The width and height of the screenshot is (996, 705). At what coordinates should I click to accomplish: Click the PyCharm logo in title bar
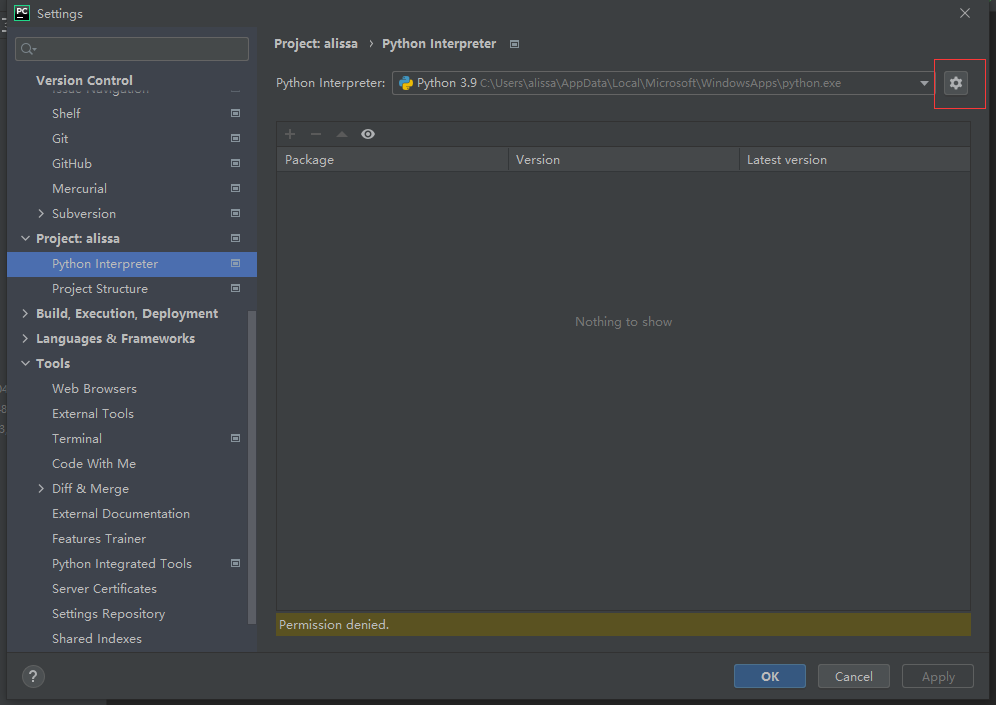[x=22, y=13]
